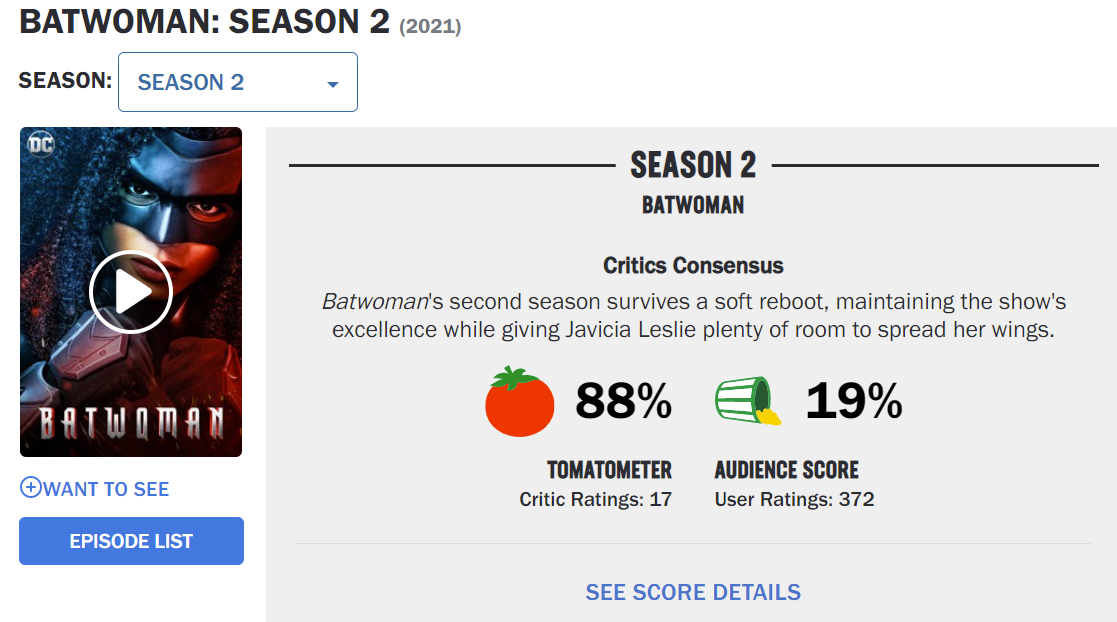Viewport: 1117px width, 622px height.
Task: Select the Tomatometer label
Action: pyautogui.click(x=609, y=470)
